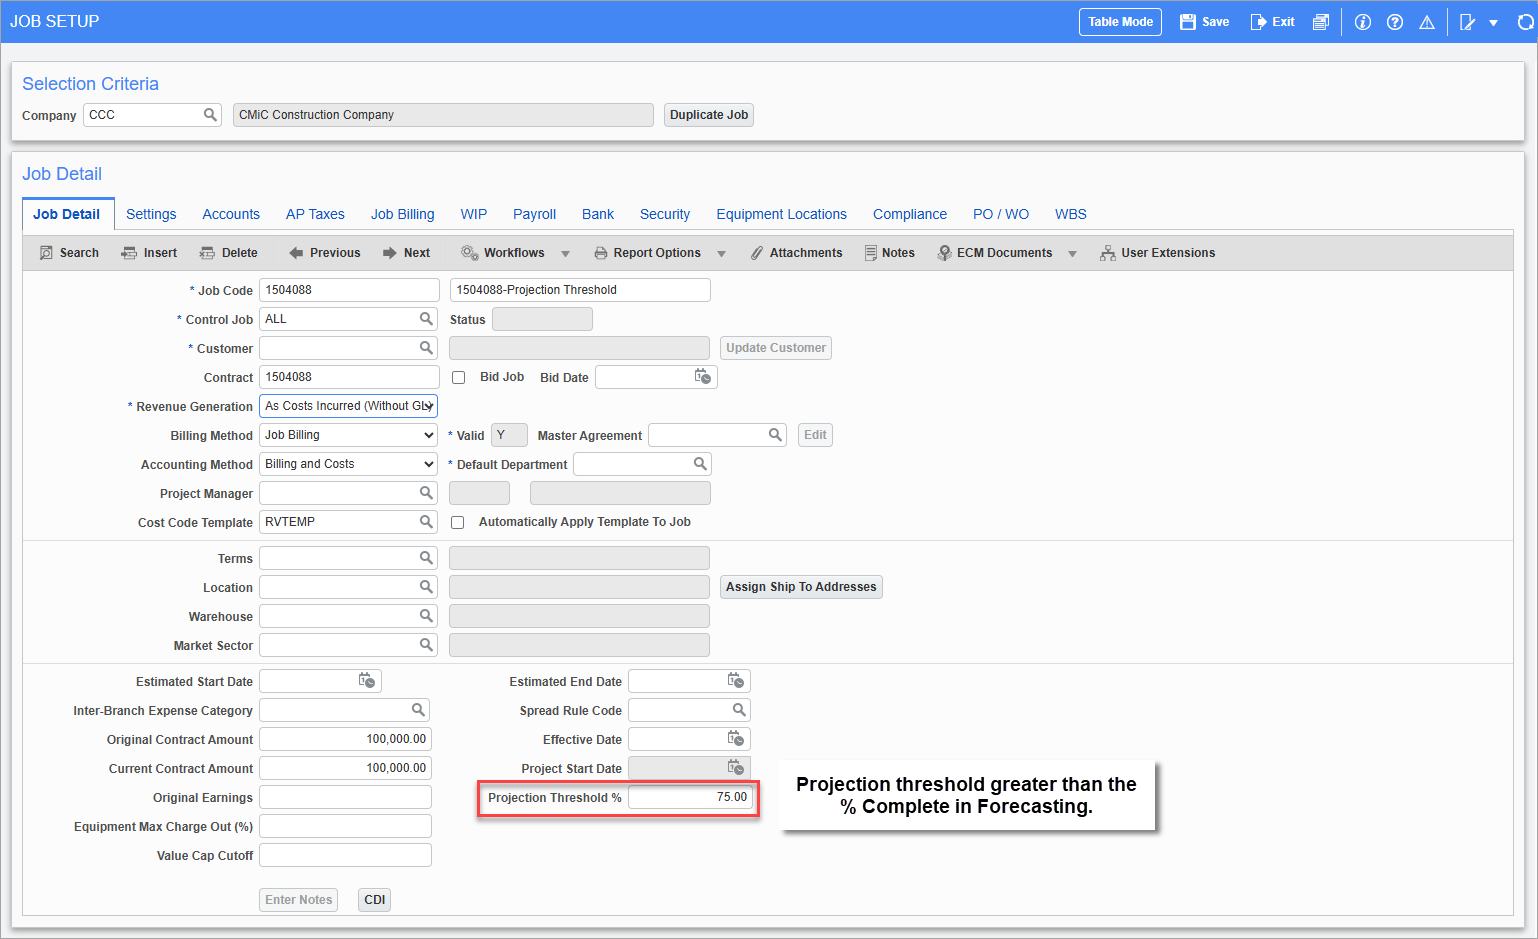Click Original Contract Amount field
This screenshot has width=1538, height=939.
[345, 739]
